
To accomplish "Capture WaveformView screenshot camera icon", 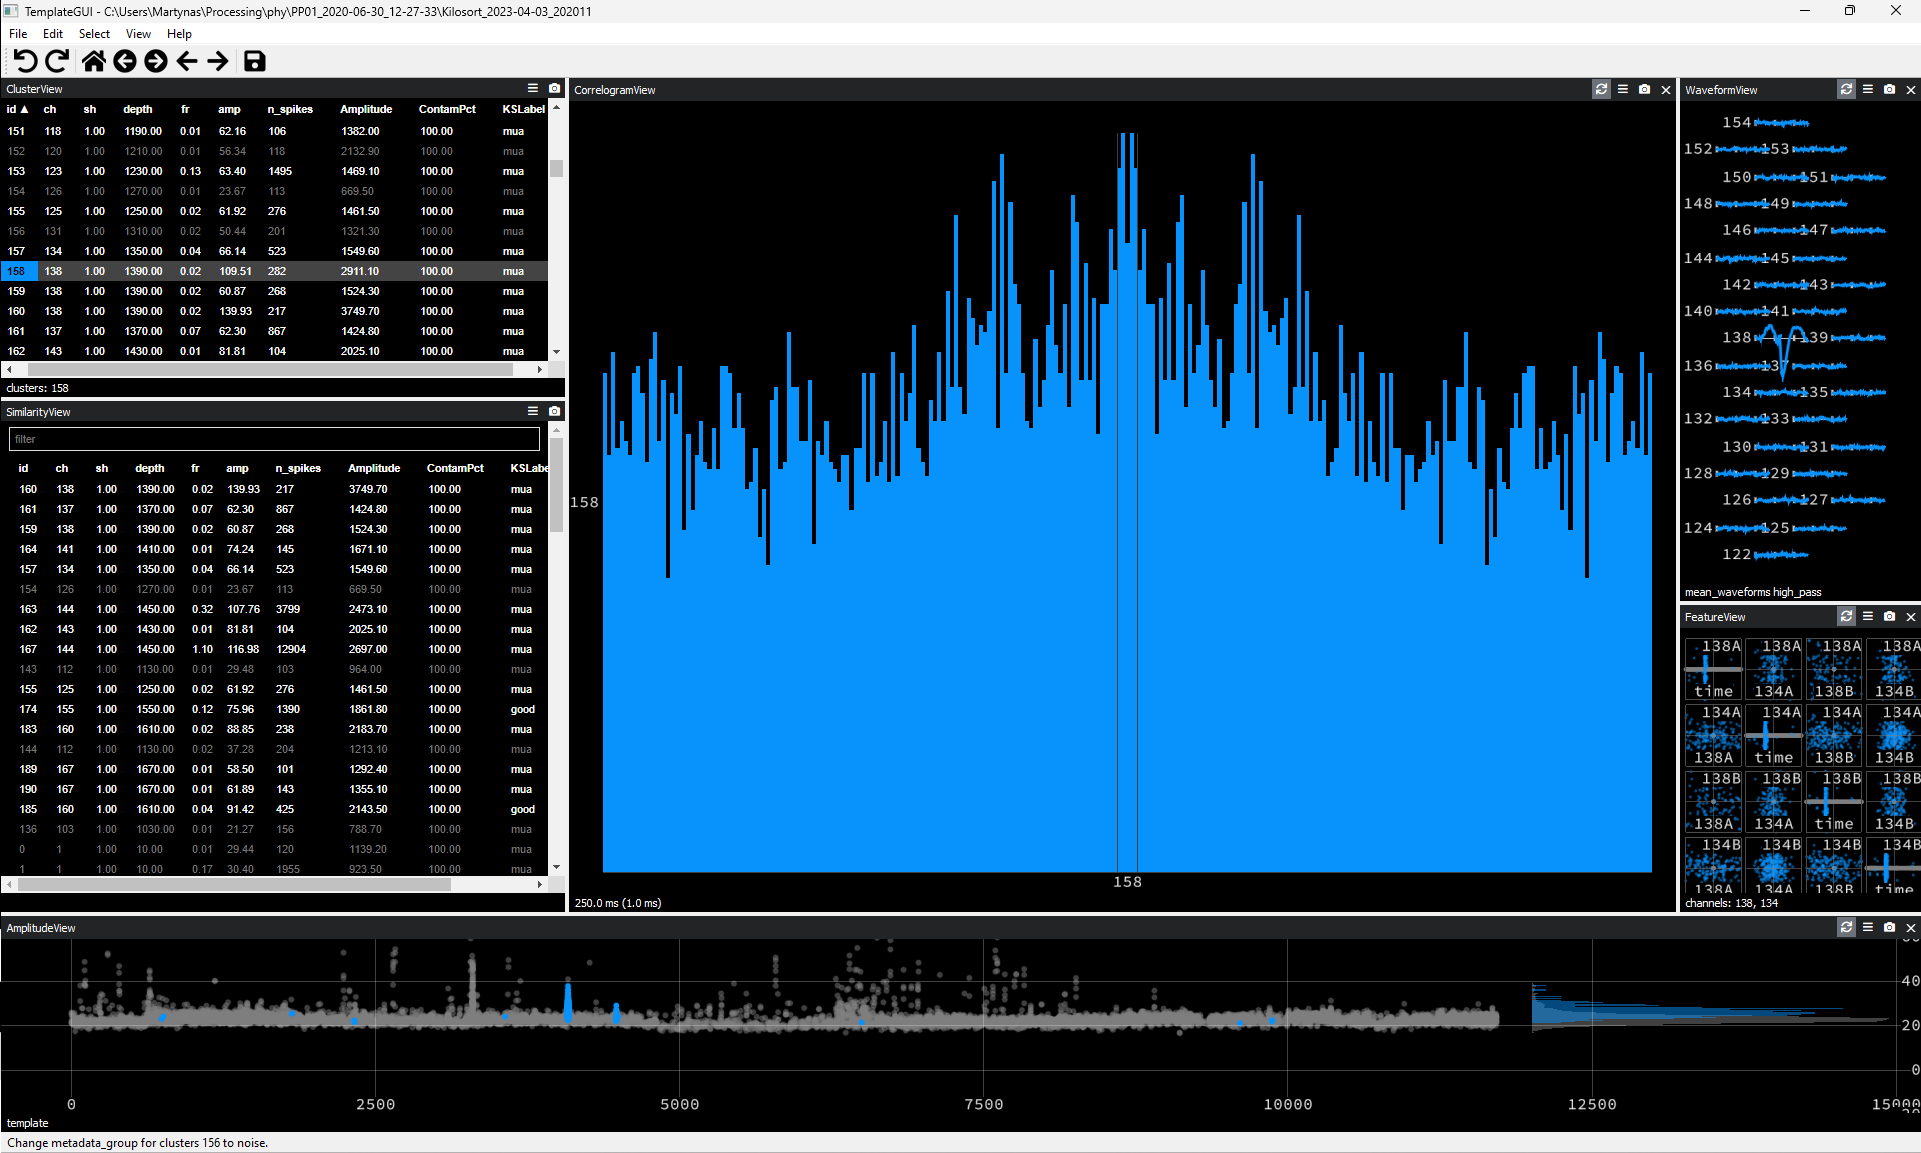I will coord(1890,89).
